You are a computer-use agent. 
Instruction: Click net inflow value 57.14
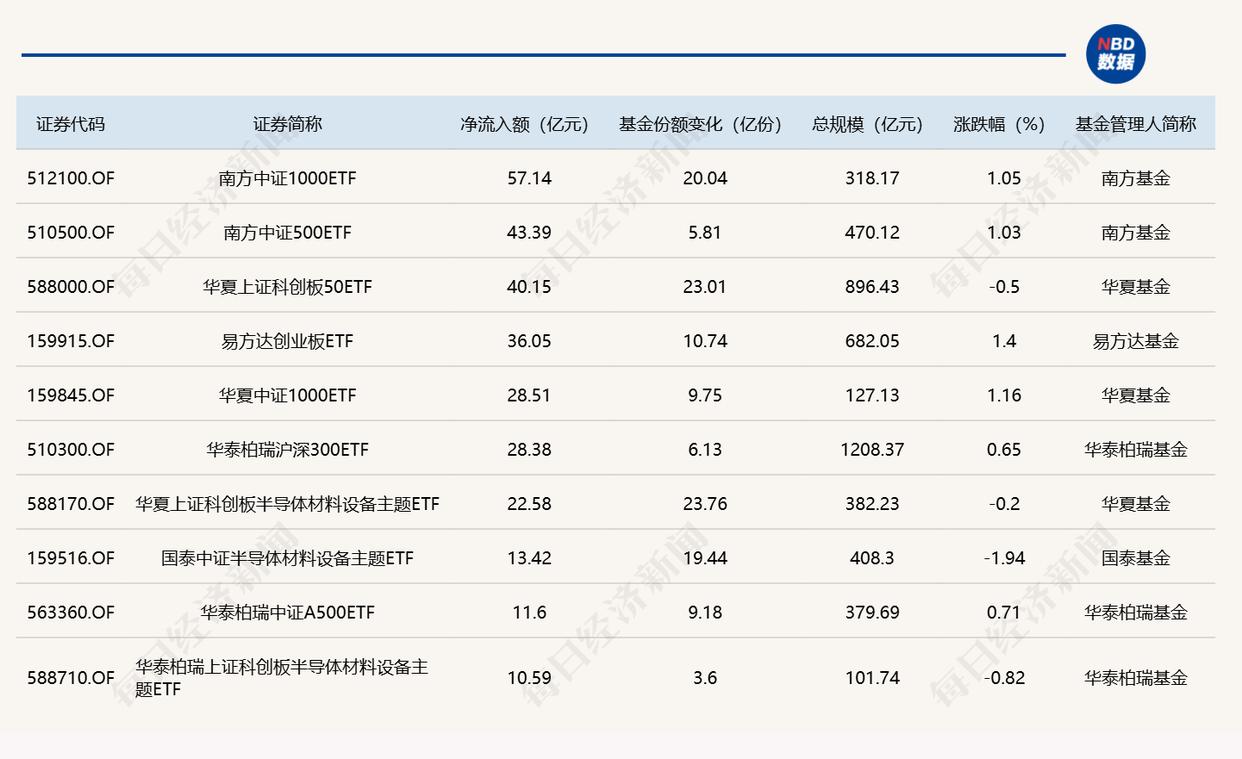click(x=529, y=178)
